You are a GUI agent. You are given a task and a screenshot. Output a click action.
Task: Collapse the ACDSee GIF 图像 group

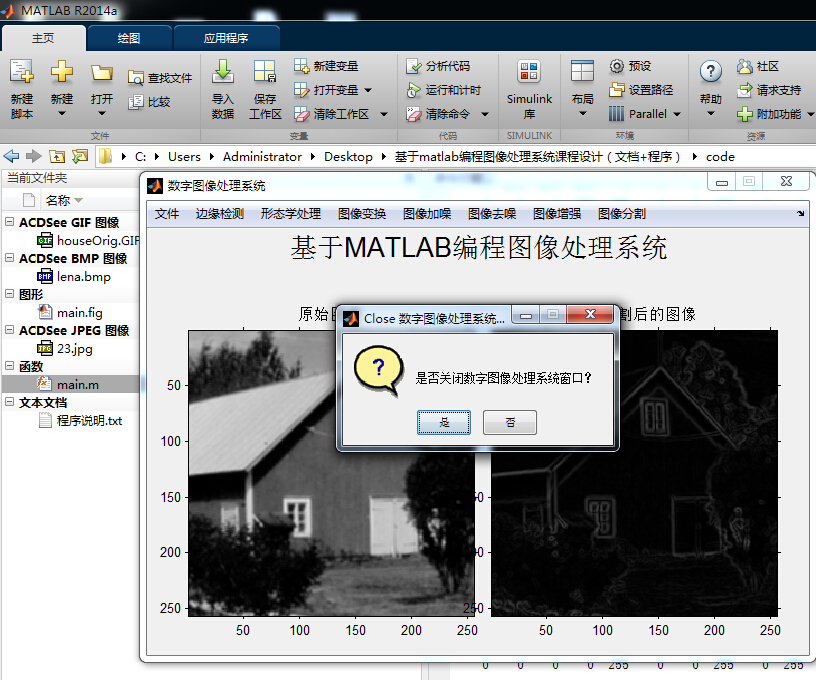click(x=9, y=222)
